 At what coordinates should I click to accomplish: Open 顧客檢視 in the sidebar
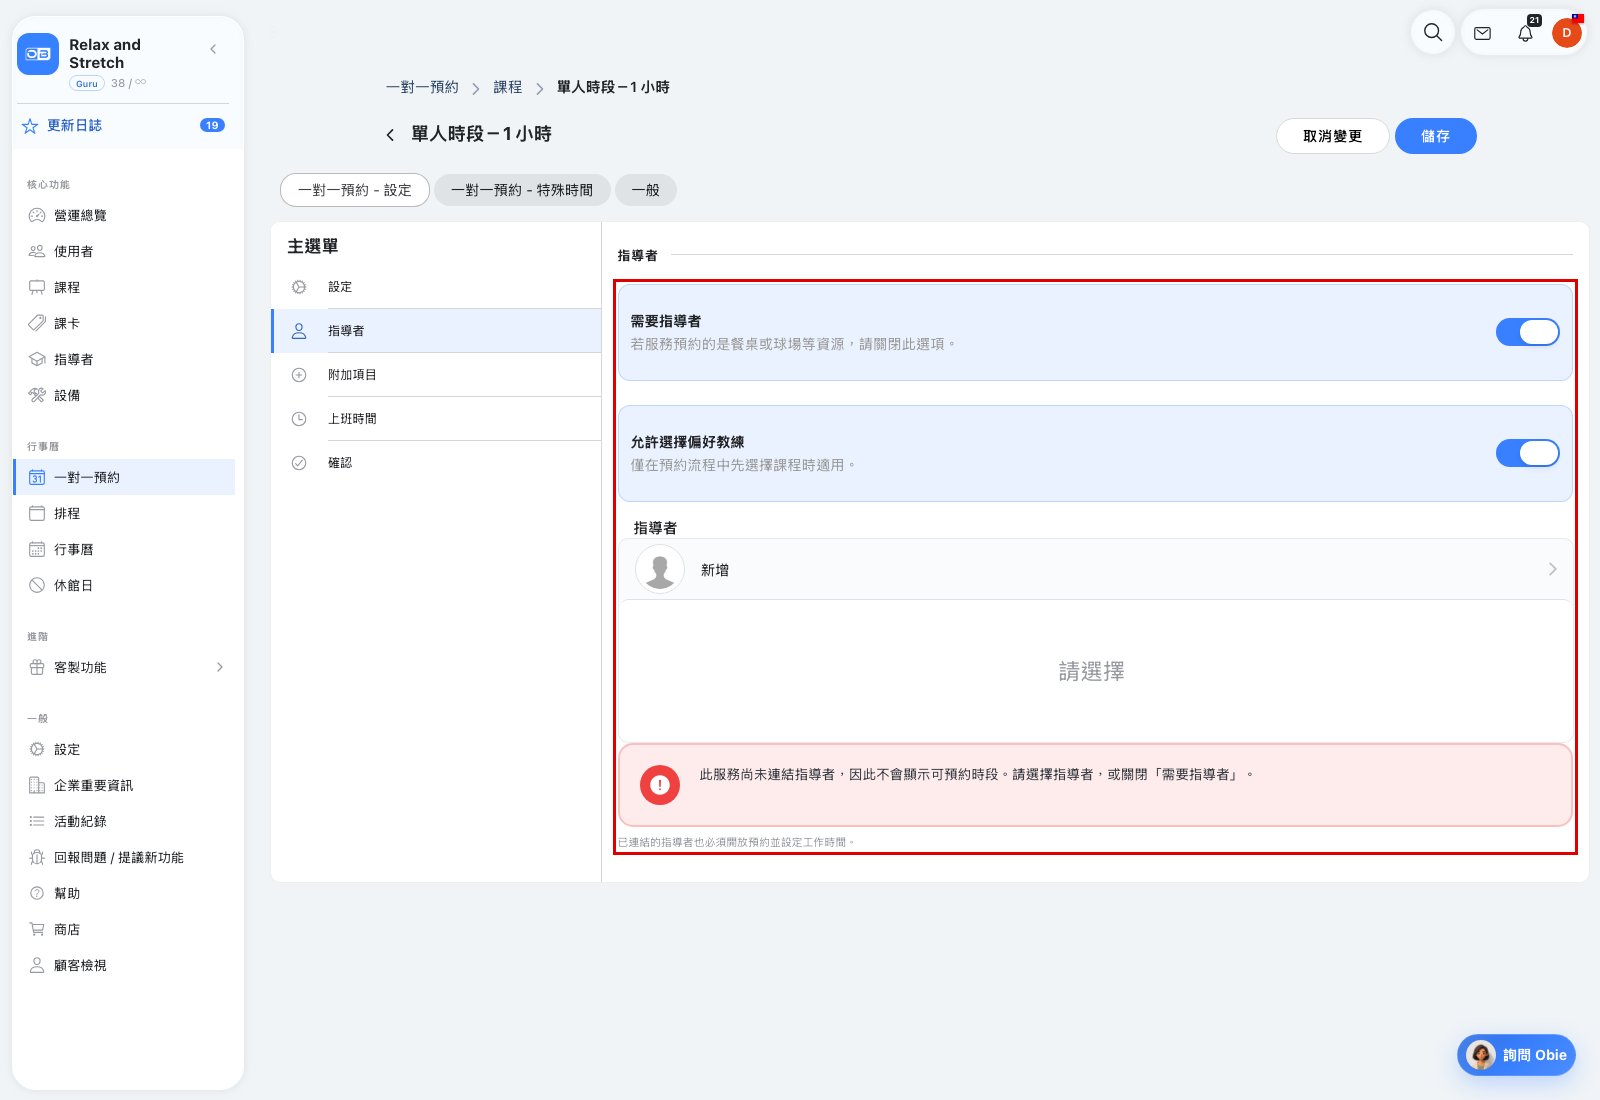click(x=124, y=965)
